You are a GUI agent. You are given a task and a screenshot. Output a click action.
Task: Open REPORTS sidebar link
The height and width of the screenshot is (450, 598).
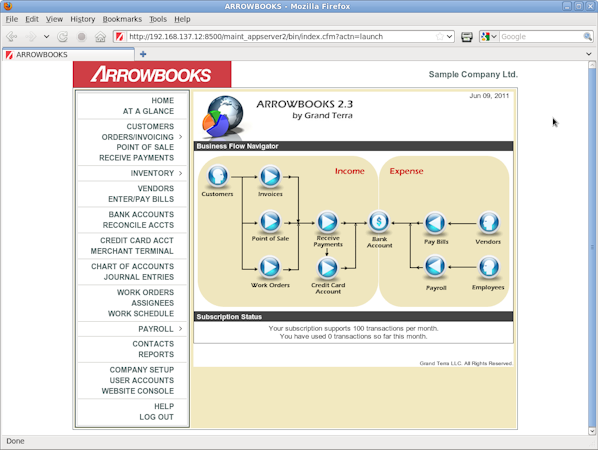click(x=156, y=354)
